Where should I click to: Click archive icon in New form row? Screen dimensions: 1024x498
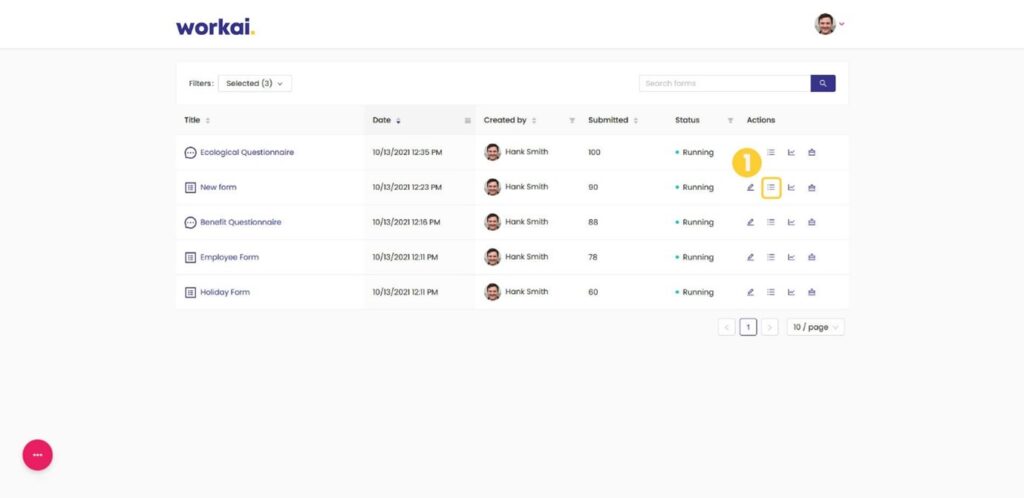pyautogui.click(x=812, y=187)
